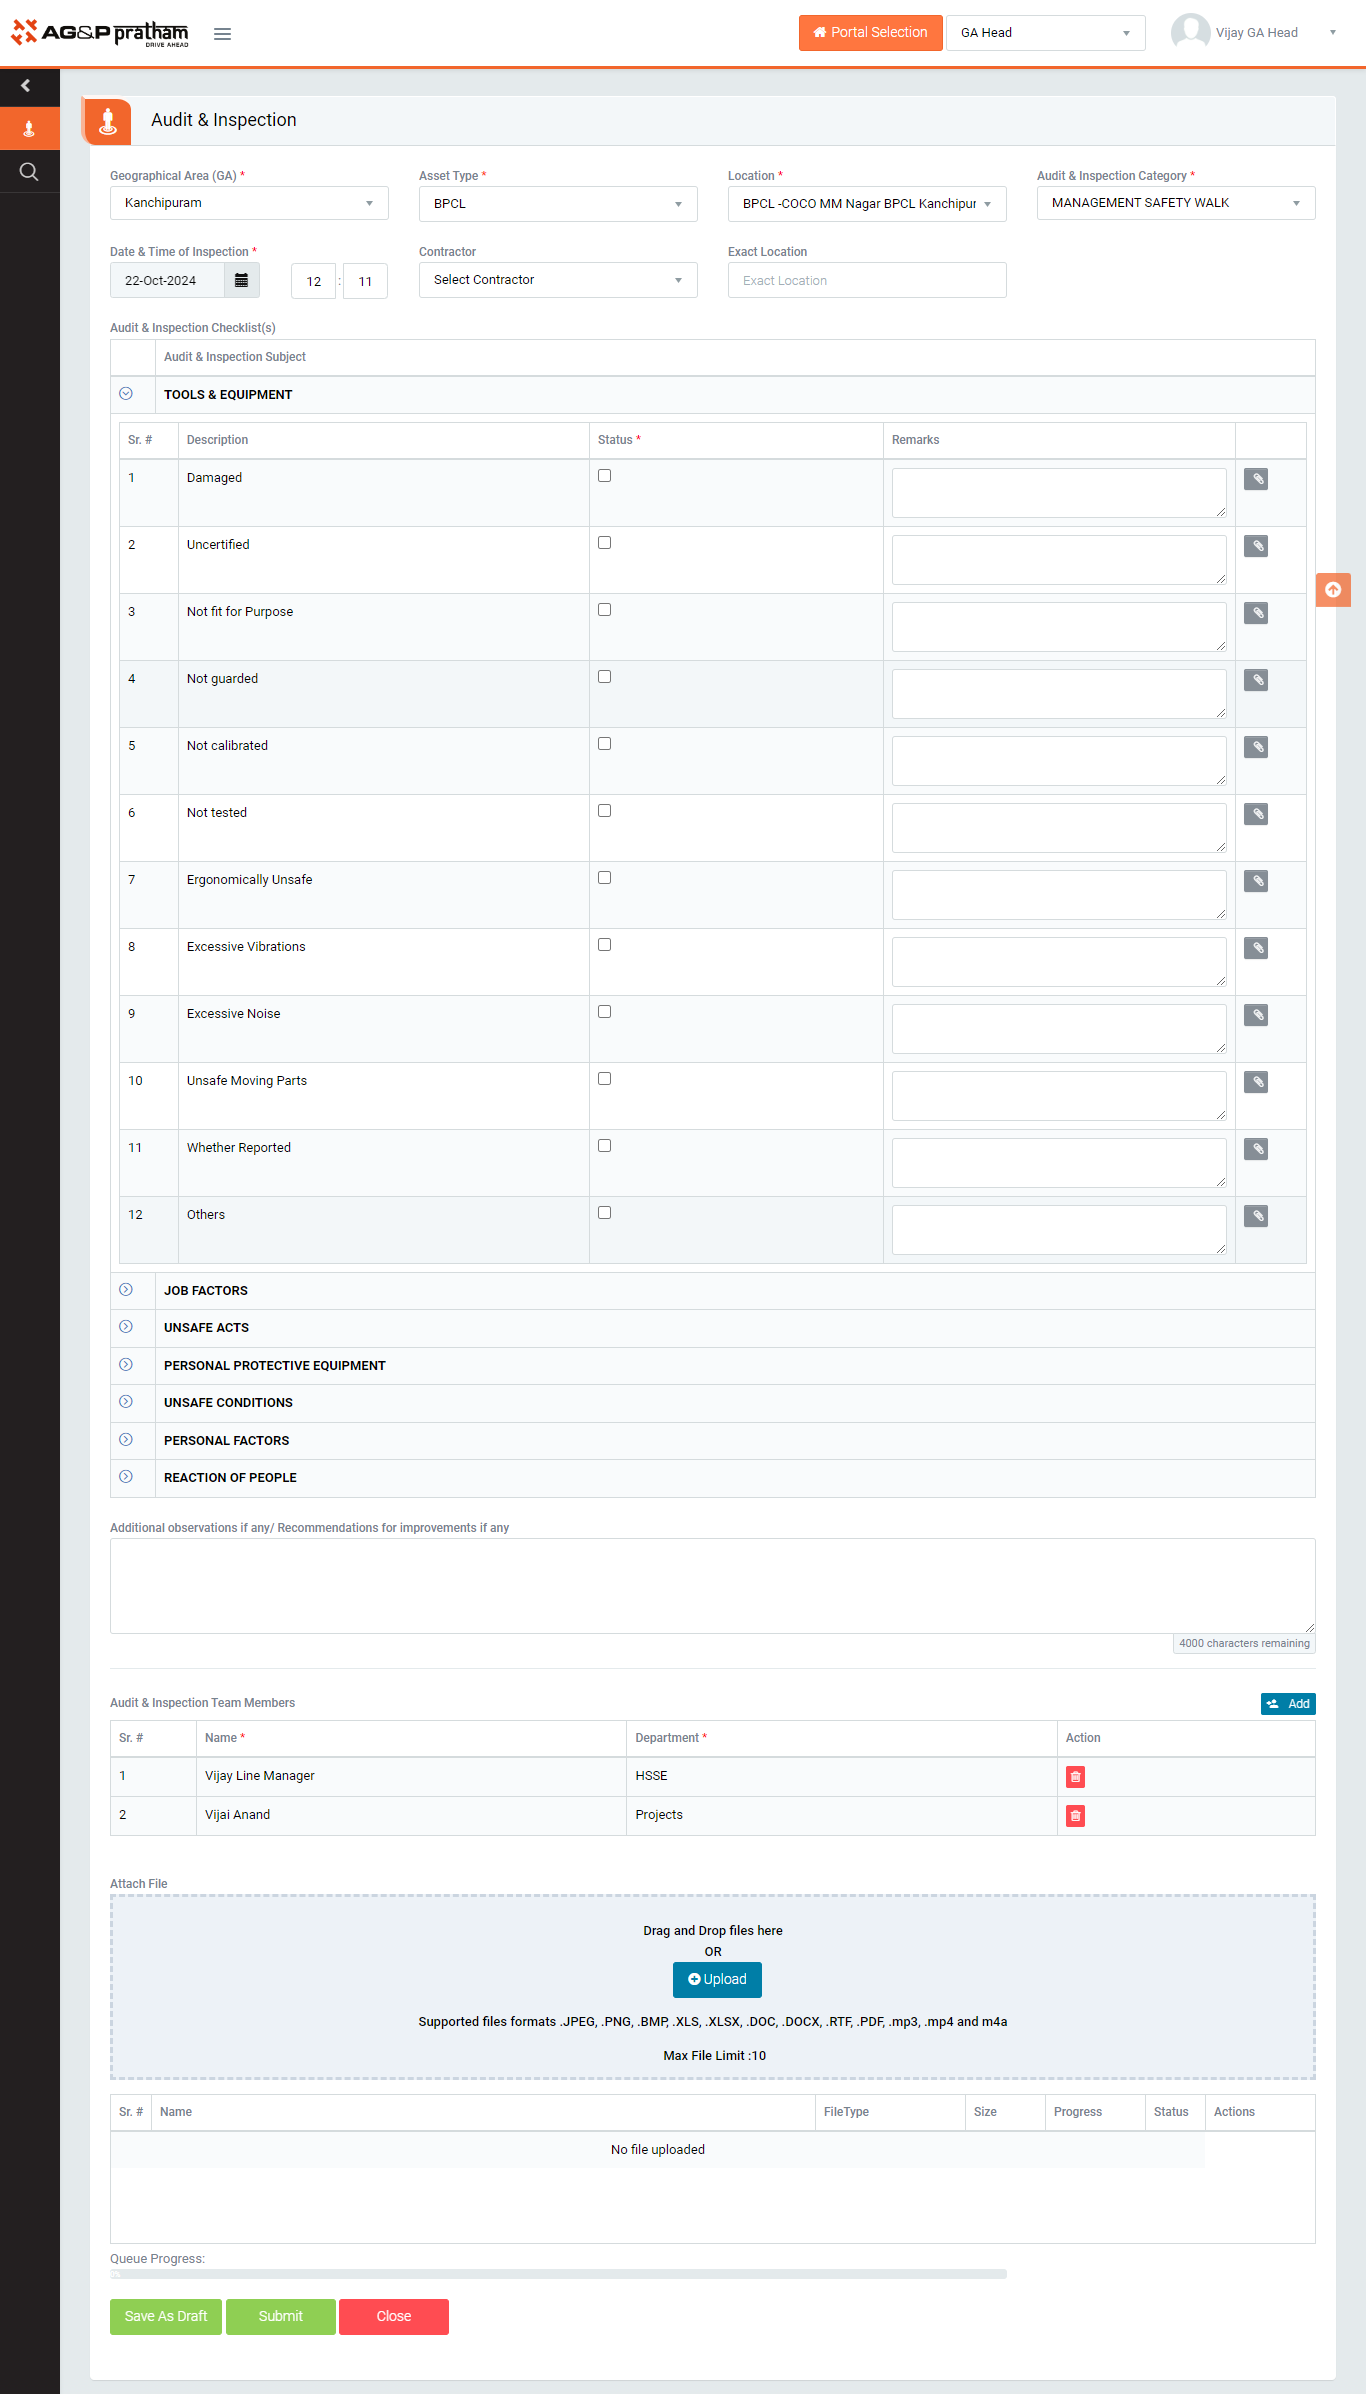Viewport: 1366px width, 2394px height.
Task: Collapse the sidebar using the back arrow
Action: pyautogui.click(x=27, y=86)
